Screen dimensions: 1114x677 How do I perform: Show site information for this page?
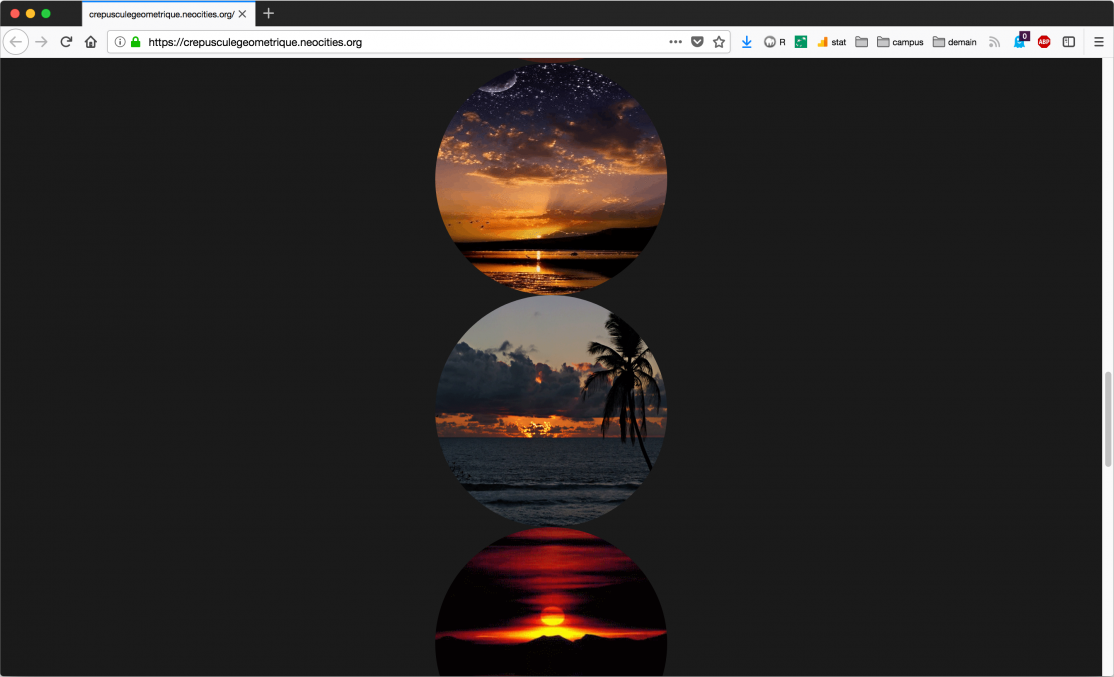pos(120,42)
